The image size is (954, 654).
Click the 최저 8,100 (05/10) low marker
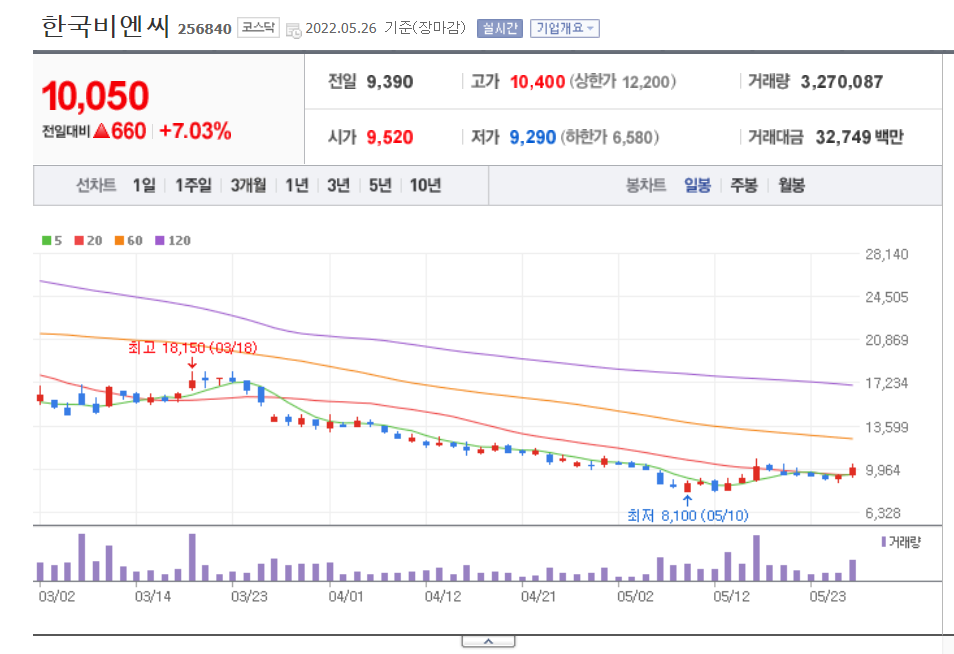[688, 516]
